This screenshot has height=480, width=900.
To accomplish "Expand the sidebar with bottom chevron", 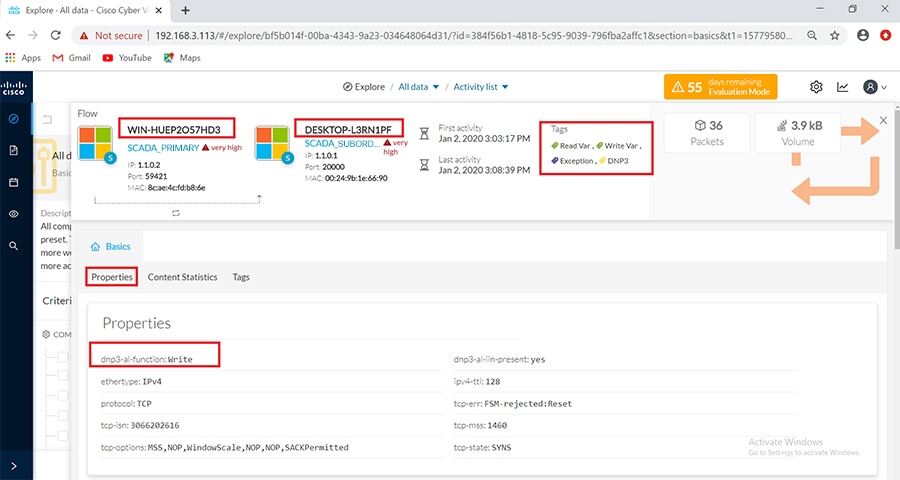I will pos(14,466).
